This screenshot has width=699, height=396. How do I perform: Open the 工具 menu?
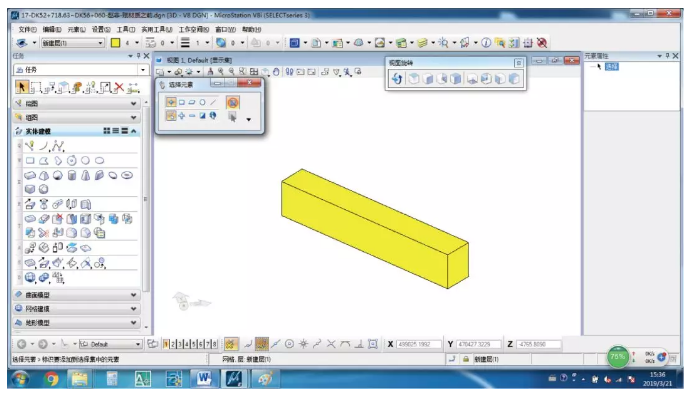(x=126, y=29)
